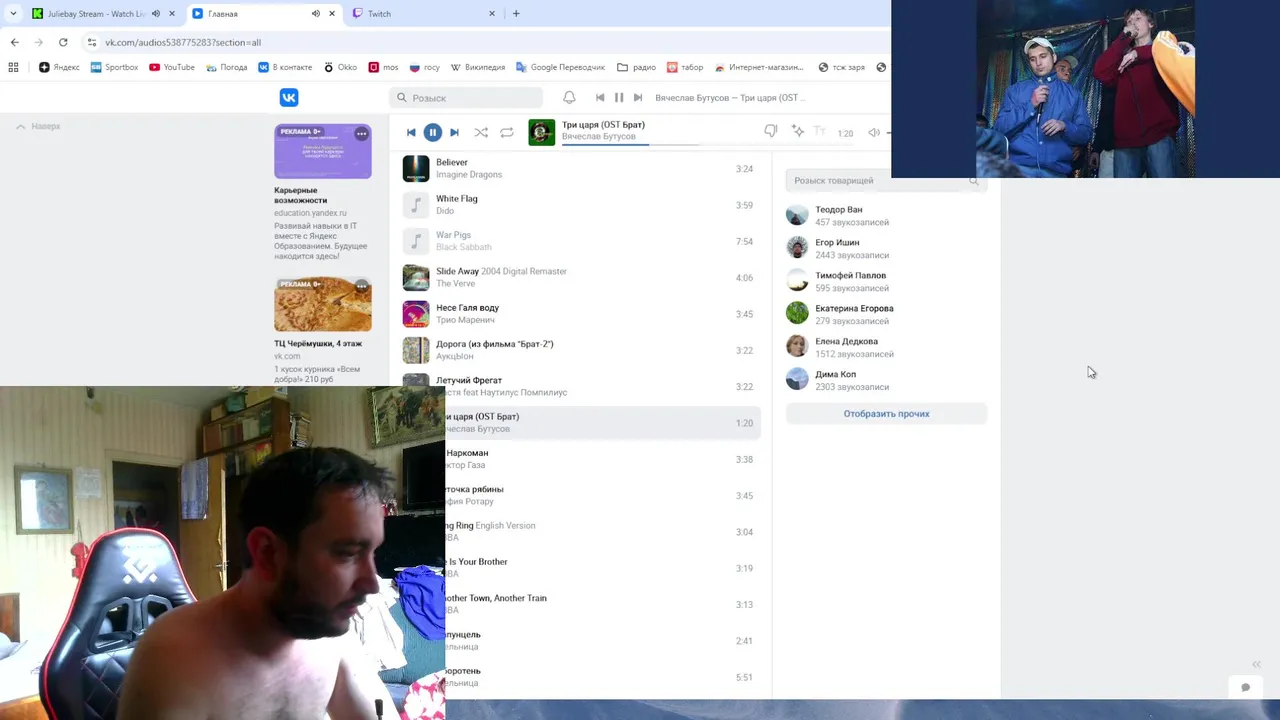Close the Главная browser tab
This screenshot has height=720, width=1280.
(x=332, y=14)
